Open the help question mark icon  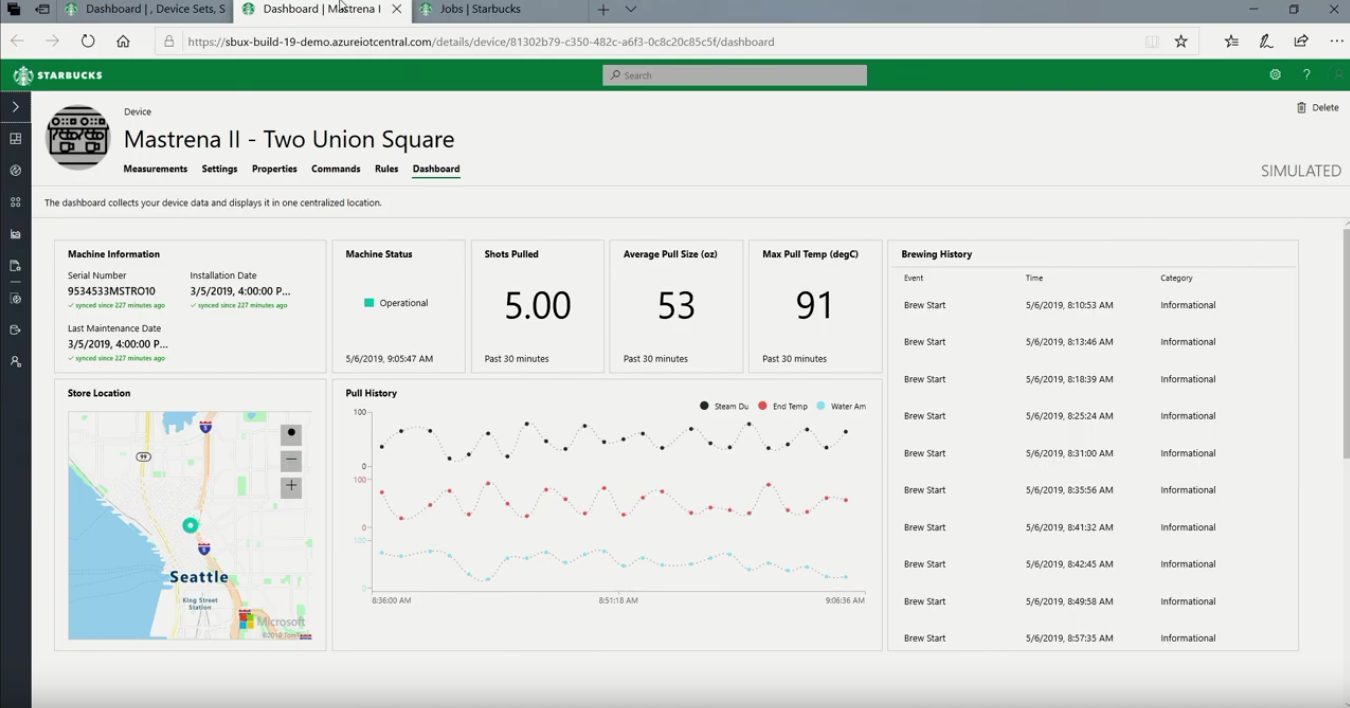pos(1306,75)
